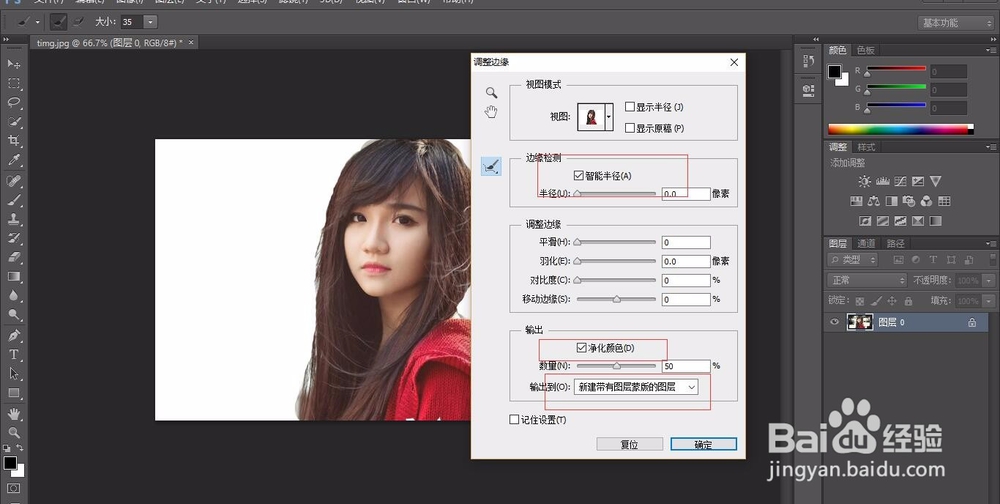Add a Black & White adjustment
1000x504 pixels.
pyautogui.click(x=892, y=202)
